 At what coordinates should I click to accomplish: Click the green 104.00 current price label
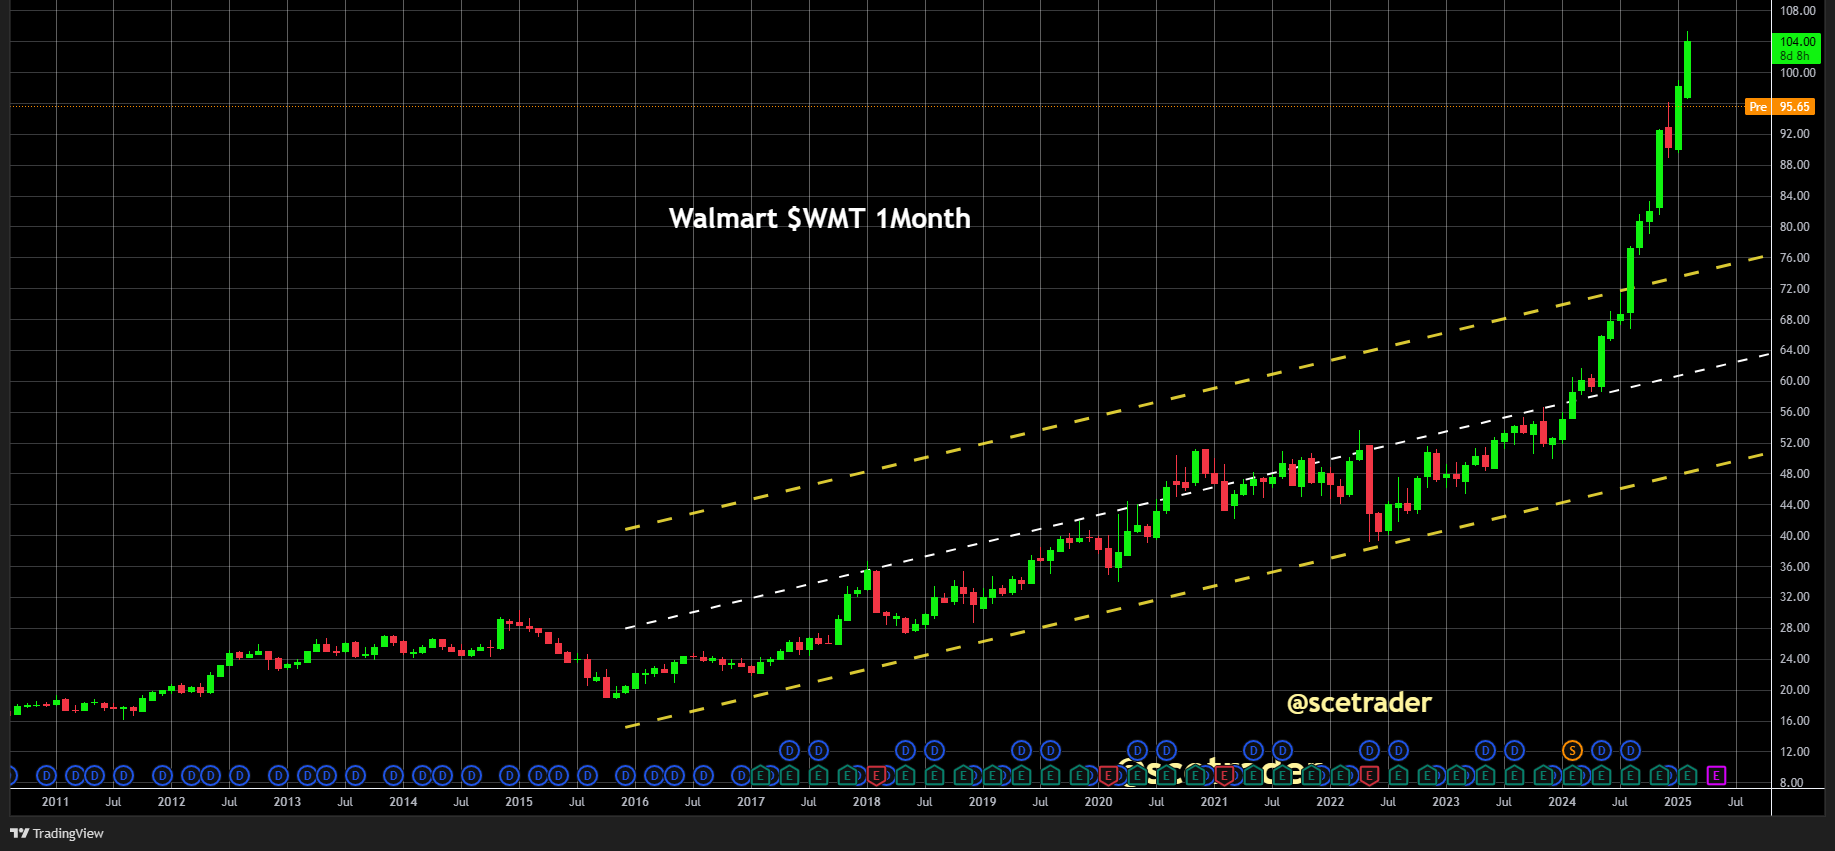tap(1797, 48)
